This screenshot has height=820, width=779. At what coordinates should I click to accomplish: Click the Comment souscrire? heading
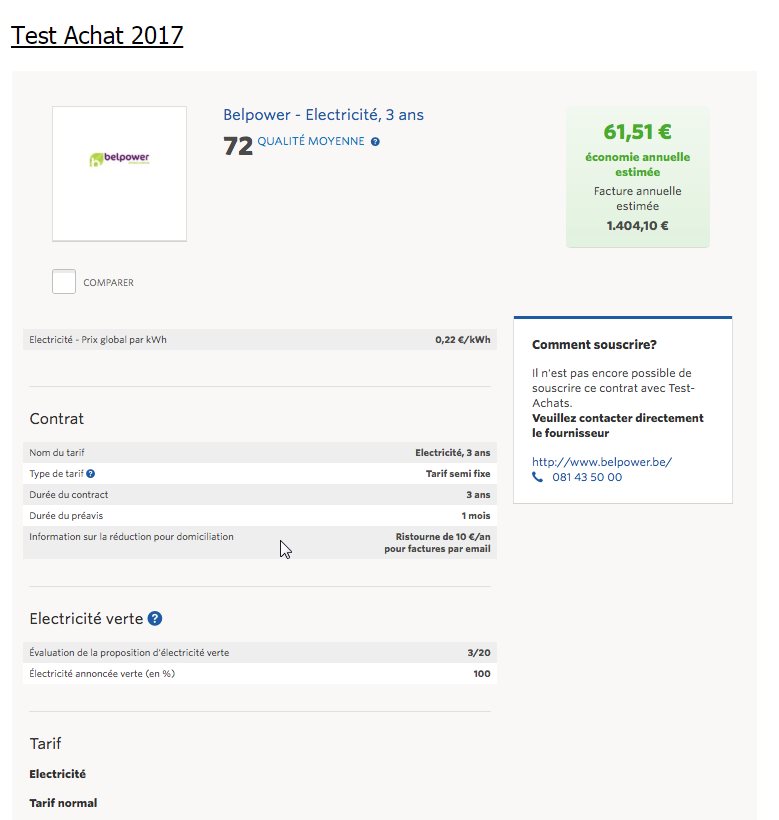point(594,345)
